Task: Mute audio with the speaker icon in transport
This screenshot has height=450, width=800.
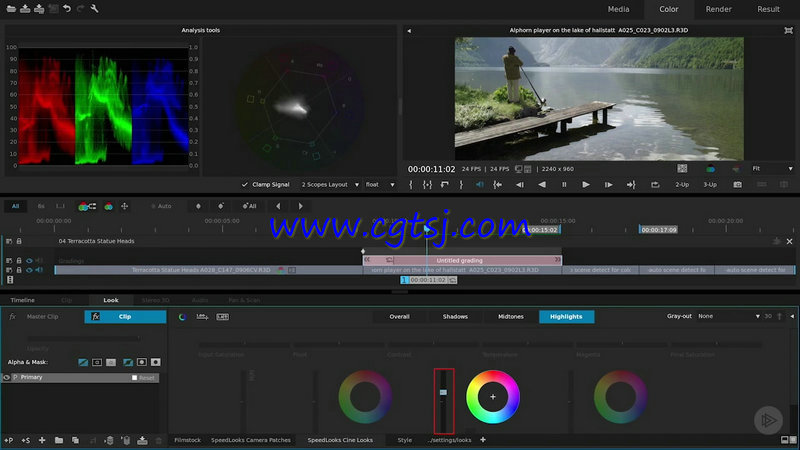Action: 480,185
